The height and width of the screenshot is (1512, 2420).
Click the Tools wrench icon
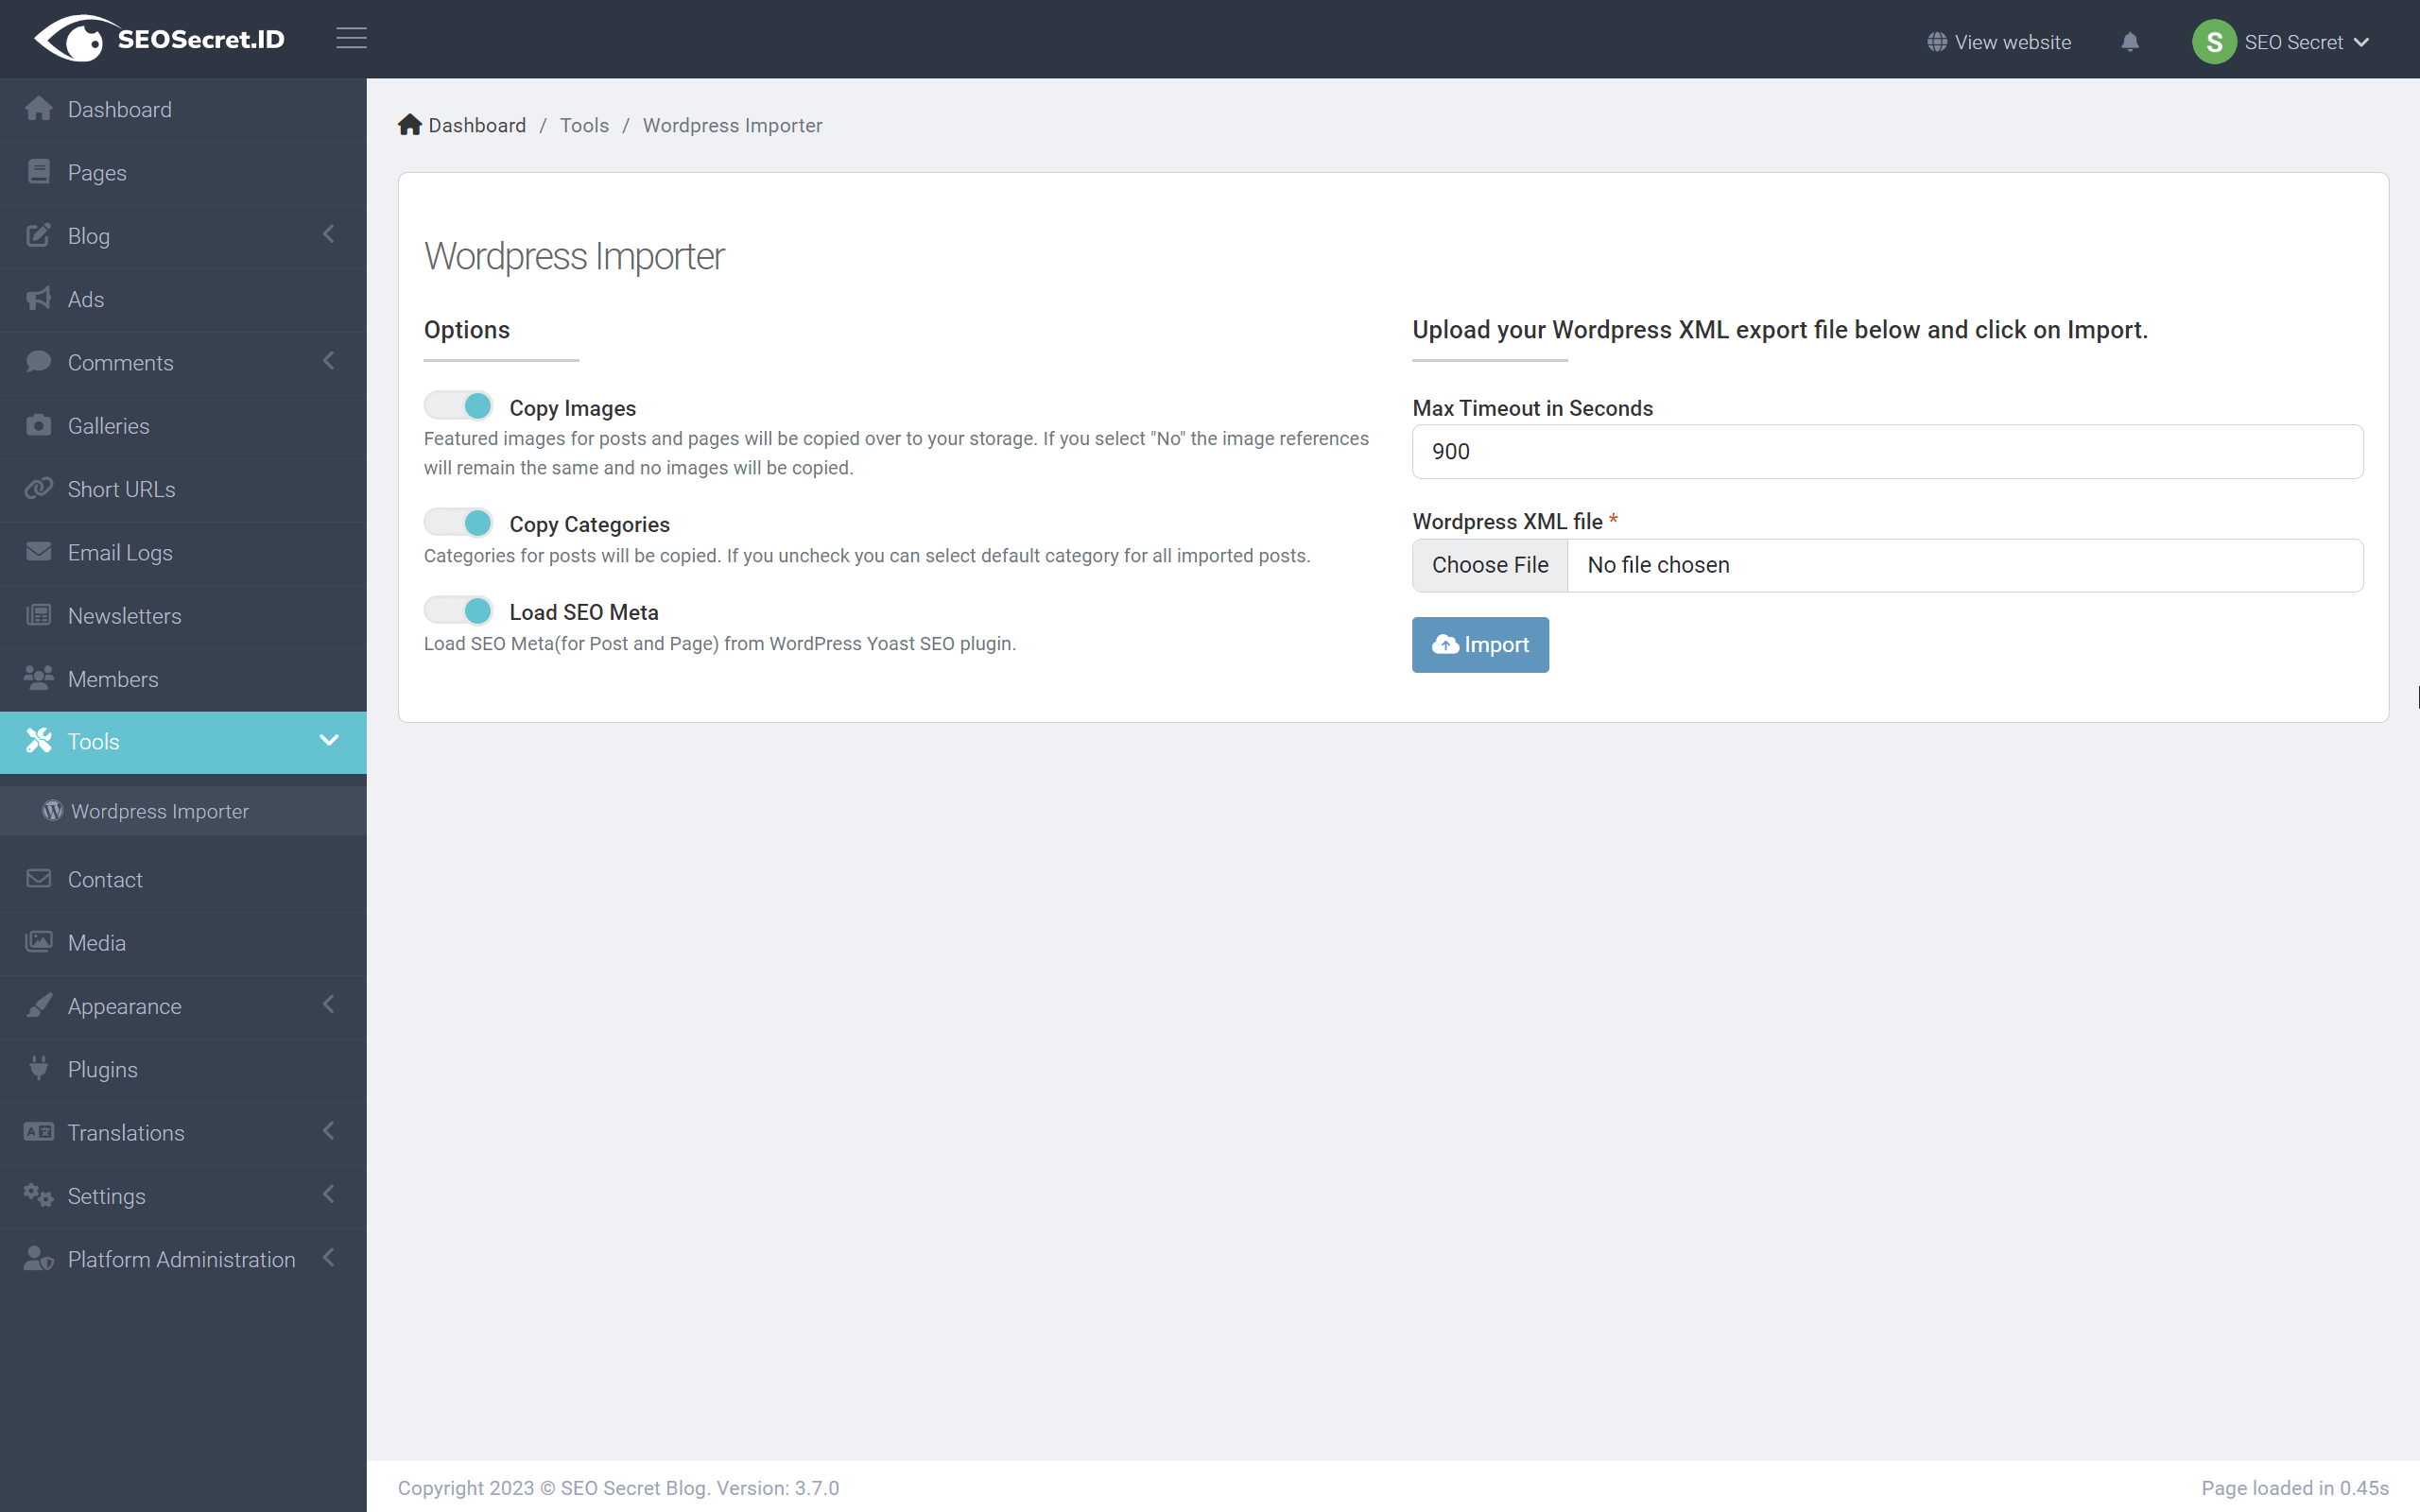[x=39, y=741]
